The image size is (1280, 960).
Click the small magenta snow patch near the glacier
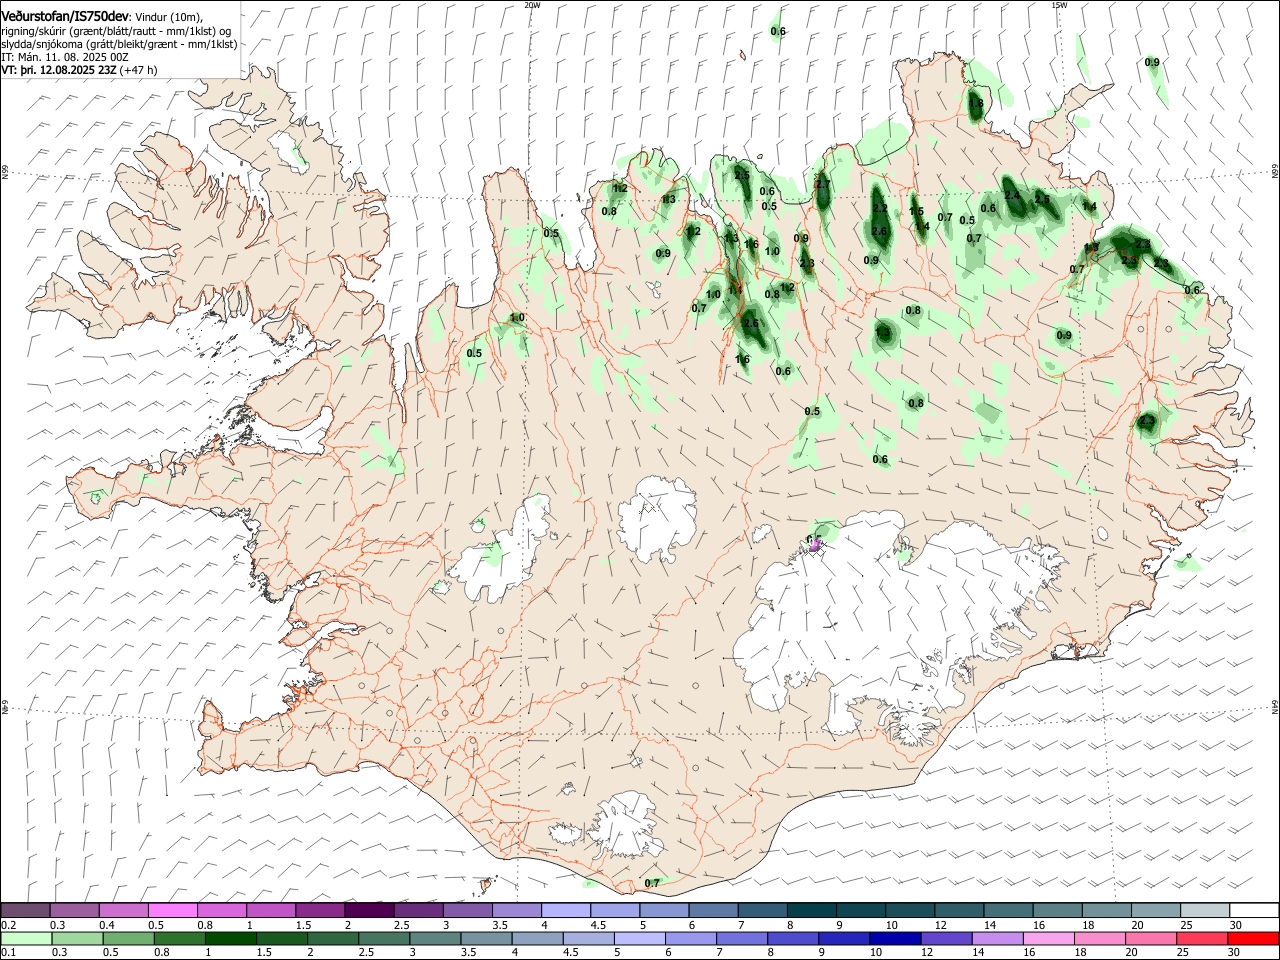[x=816, y=545]
